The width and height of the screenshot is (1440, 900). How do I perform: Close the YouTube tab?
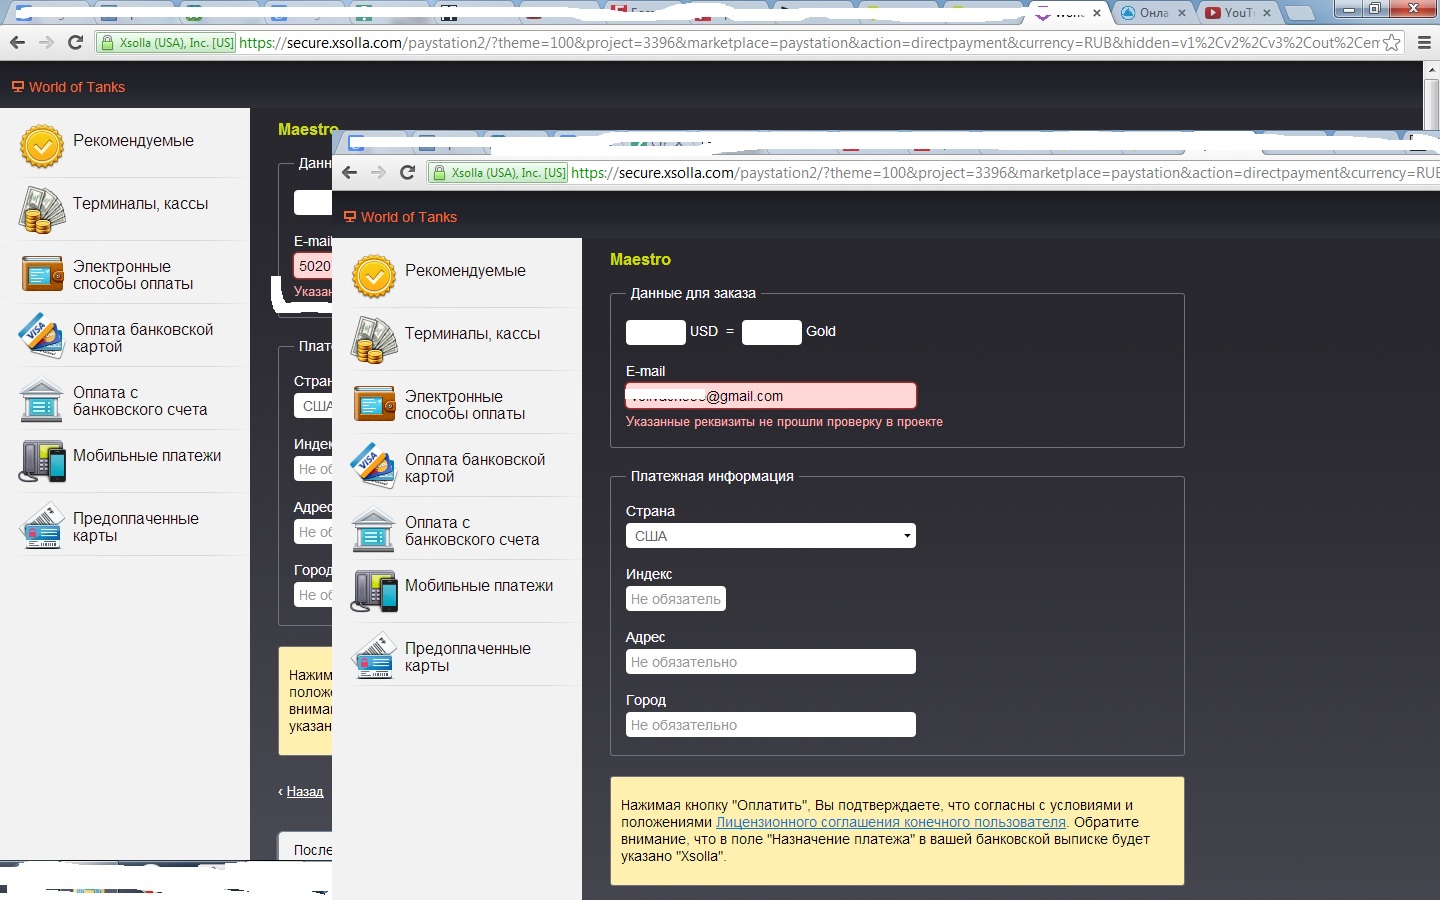[1267, 13]
